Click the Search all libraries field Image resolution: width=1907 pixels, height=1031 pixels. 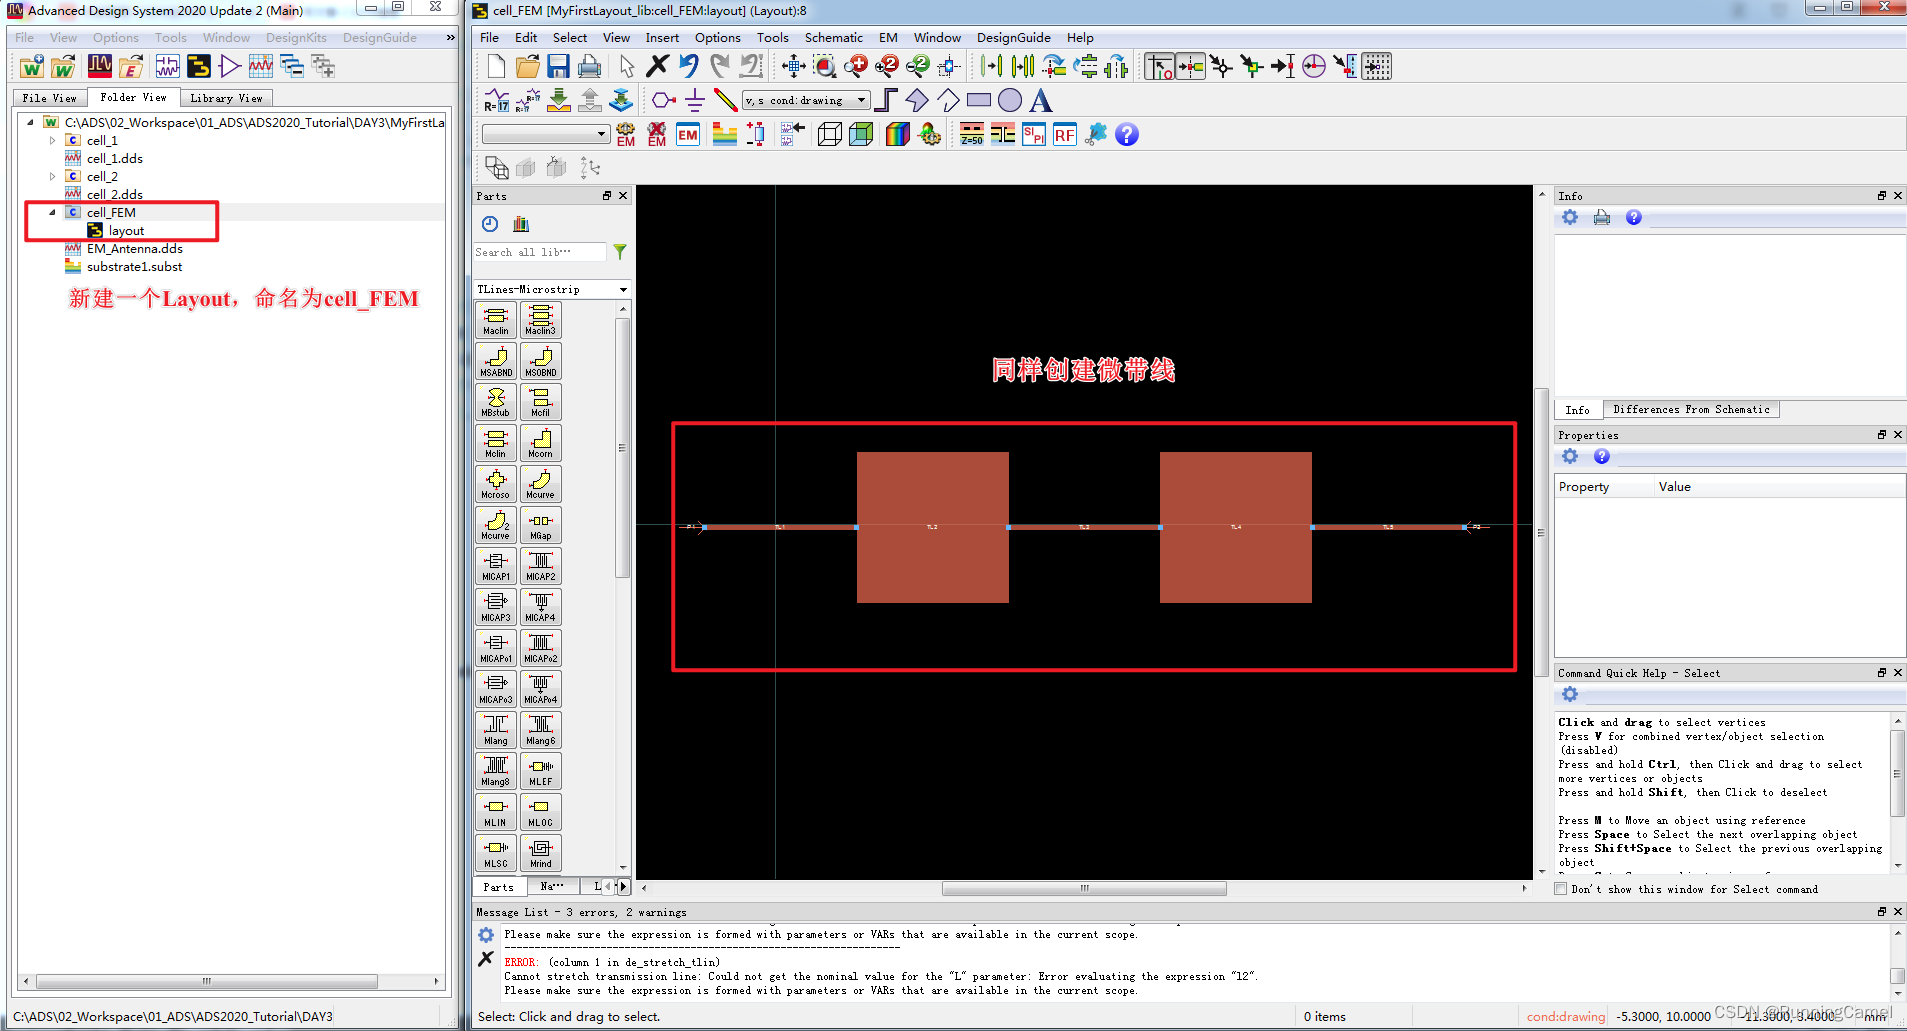[540, 252]
